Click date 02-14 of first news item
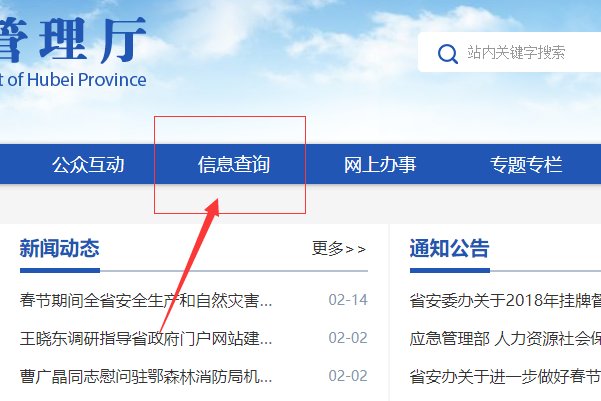 point(348,300)
